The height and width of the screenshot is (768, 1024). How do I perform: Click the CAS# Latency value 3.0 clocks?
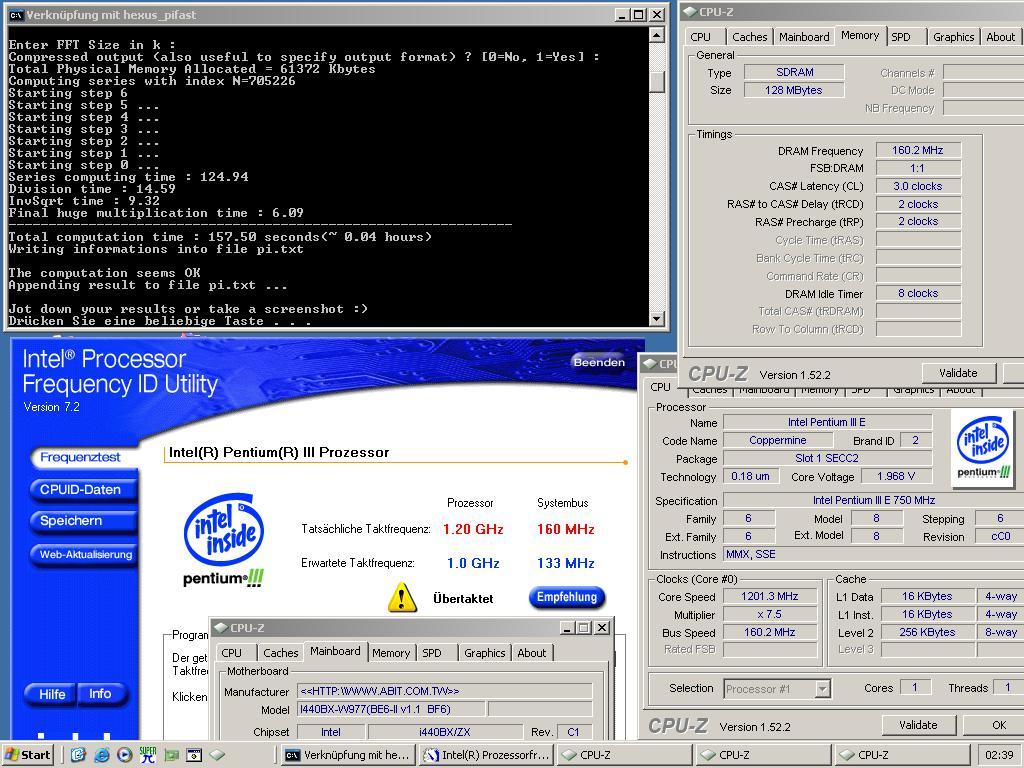click(918, 186)
